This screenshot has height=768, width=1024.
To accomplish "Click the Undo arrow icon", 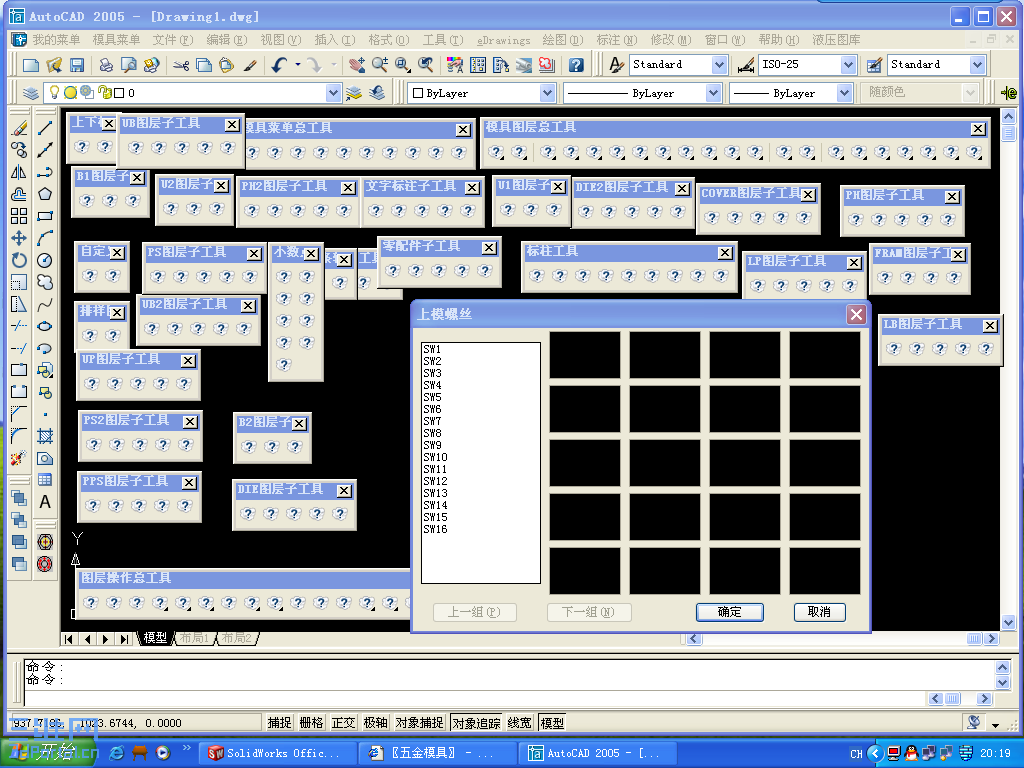I will click(278, 64).
